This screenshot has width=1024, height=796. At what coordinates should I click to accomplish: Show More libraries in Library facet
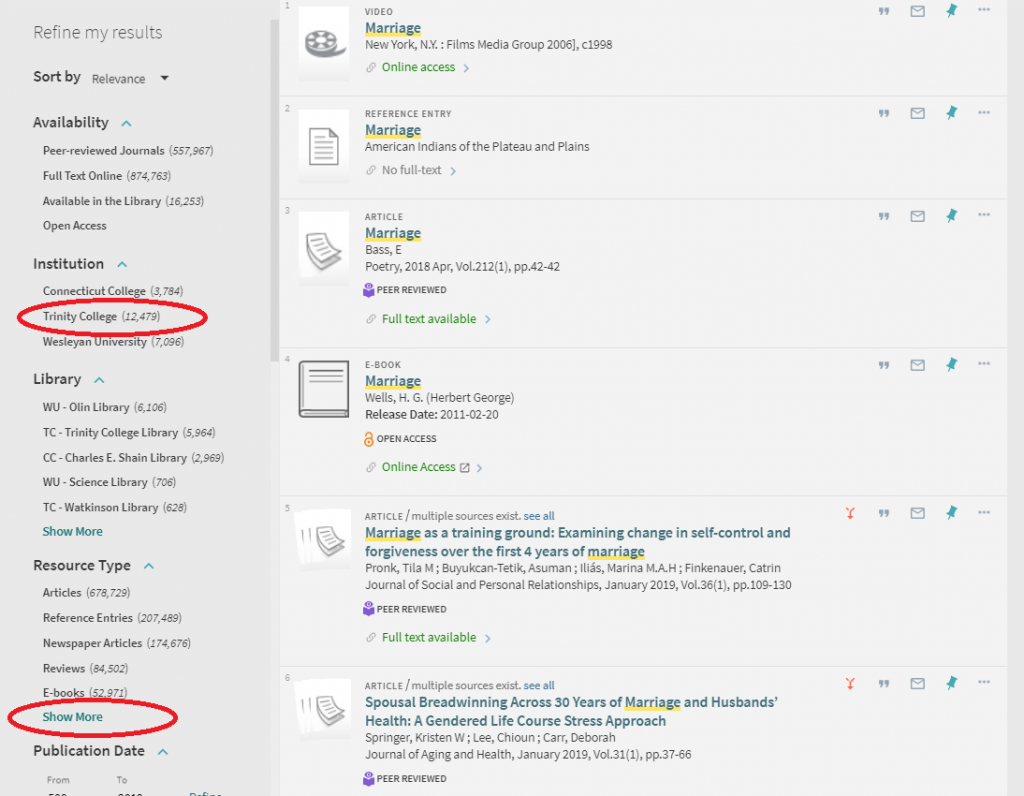[72, 532]
